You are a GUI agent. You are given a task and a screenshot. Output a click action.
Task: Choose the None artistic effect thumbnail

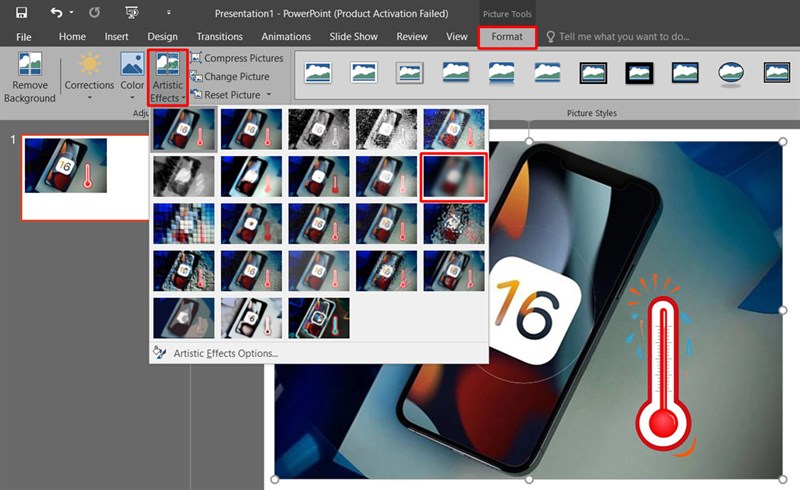click(184, 129)
